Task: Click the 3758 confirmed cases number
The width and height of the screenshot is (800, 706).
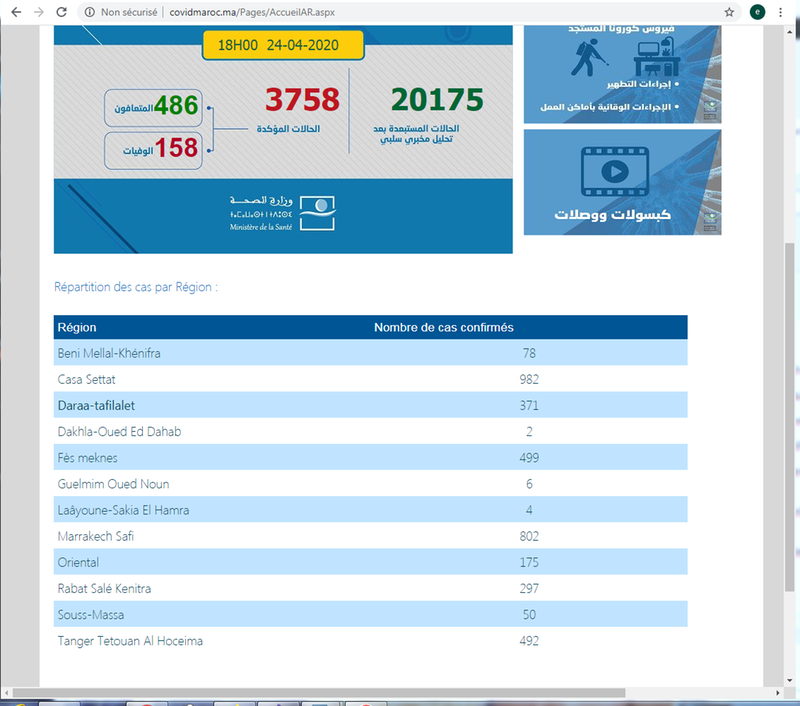Action: pyautogui.click(x=302, y=100)
